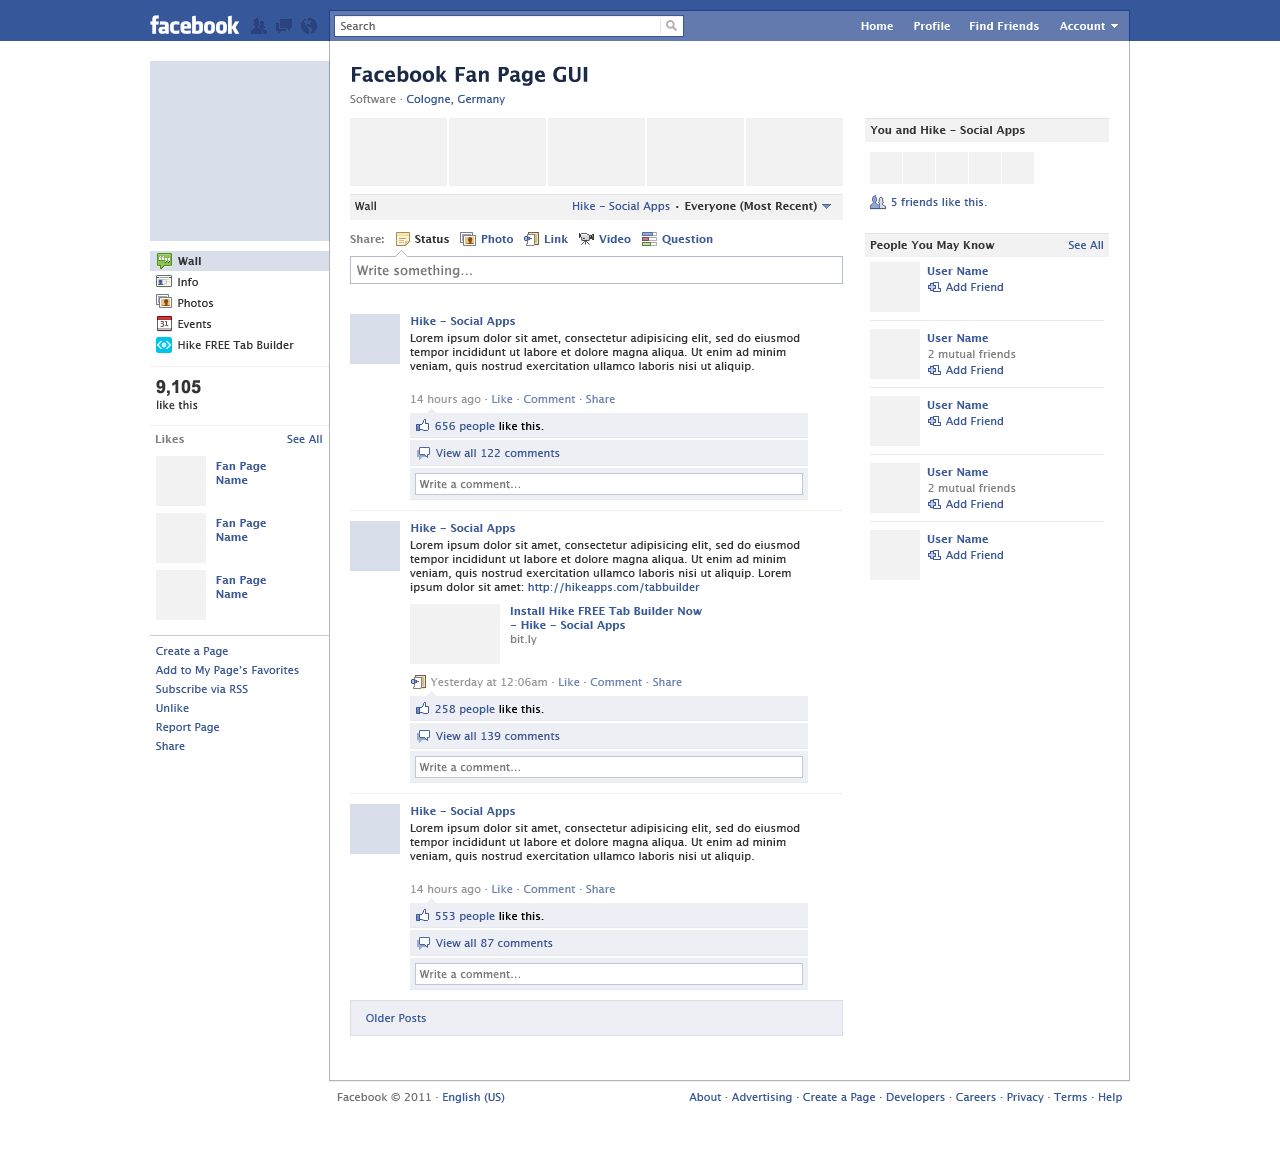
Task: Click thumbs-up icon beside 258 people
Action: tap(423, 709)
